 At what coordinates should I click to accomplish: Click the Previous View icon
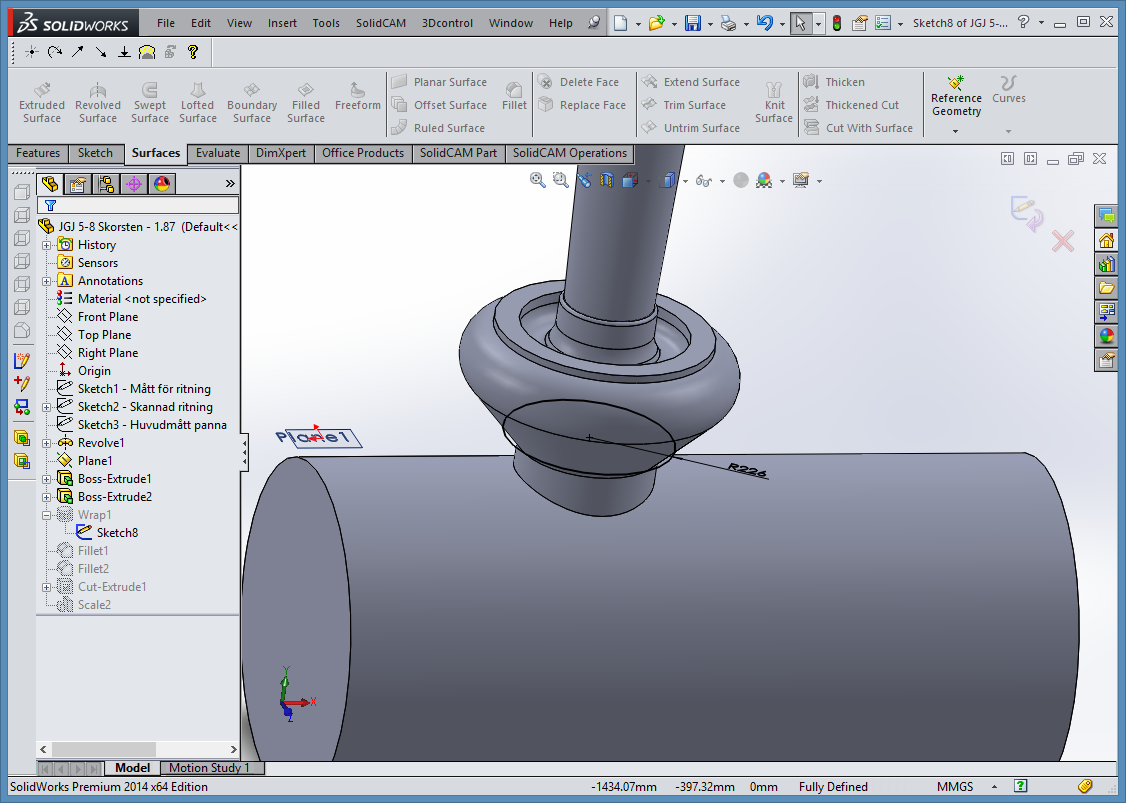coord(584,180)
